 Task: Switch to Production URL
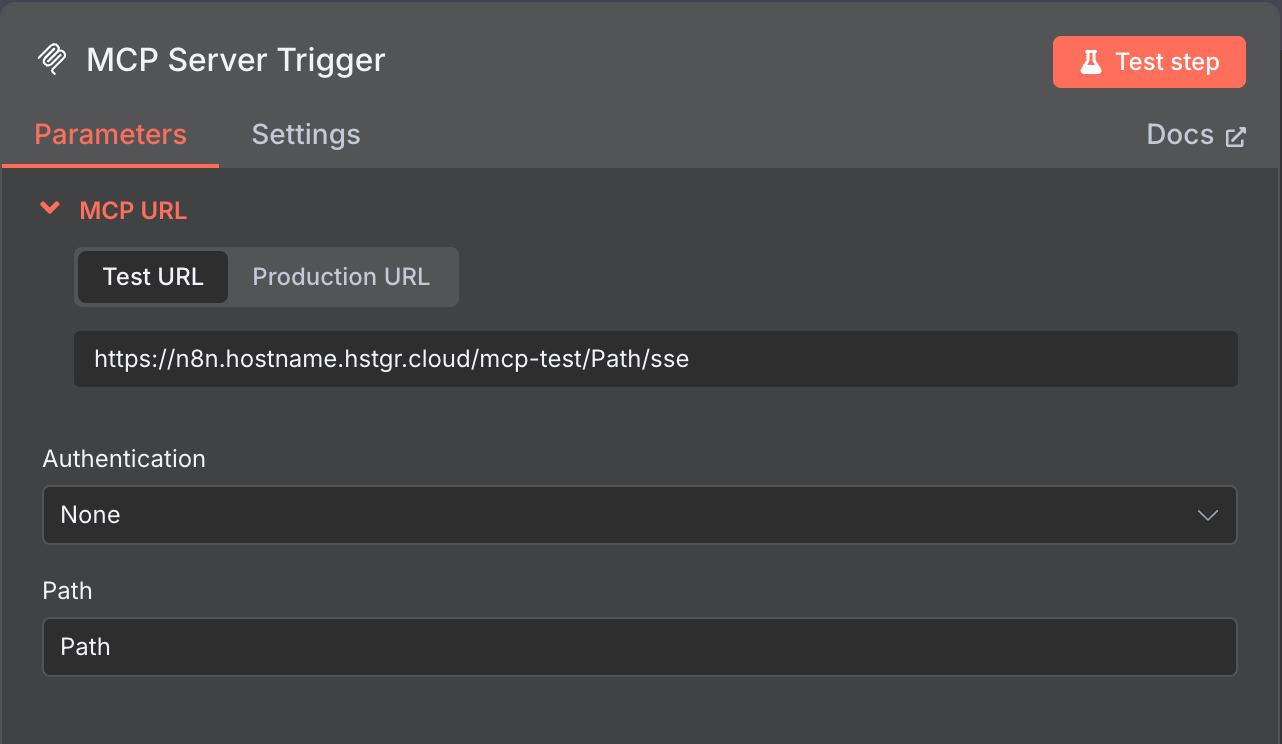tap(341, 276)
